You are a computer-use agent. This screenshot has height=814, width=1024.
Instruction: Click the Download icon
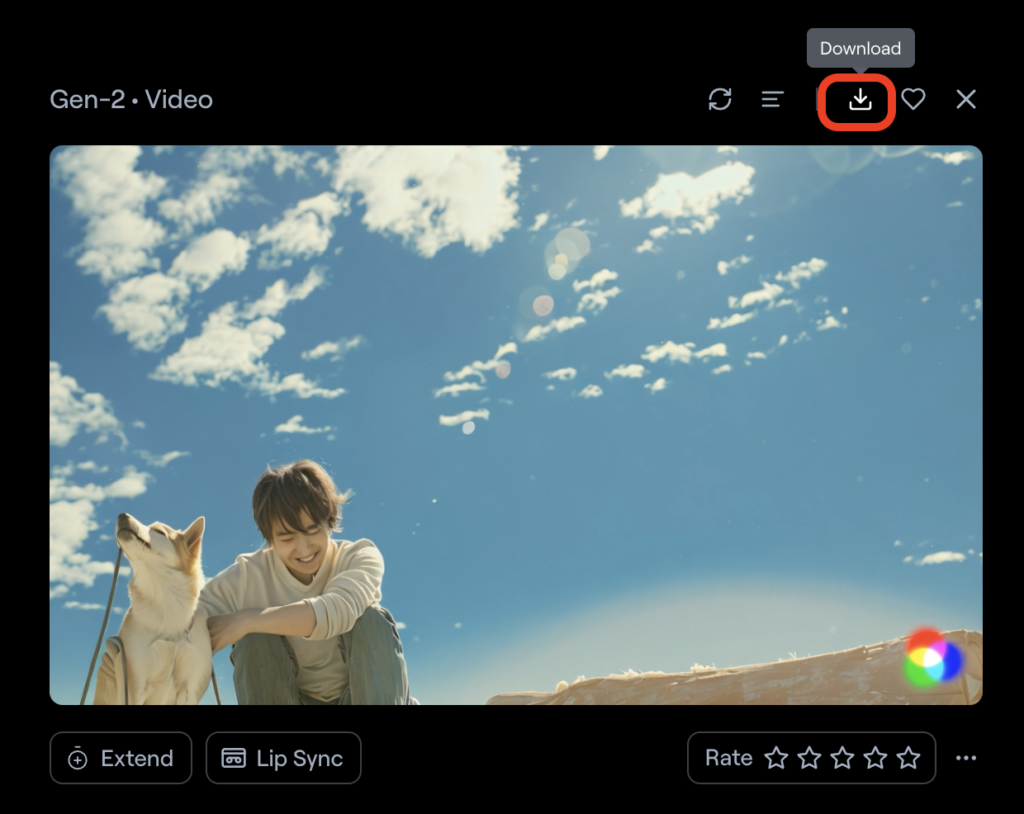pos(860,99)
